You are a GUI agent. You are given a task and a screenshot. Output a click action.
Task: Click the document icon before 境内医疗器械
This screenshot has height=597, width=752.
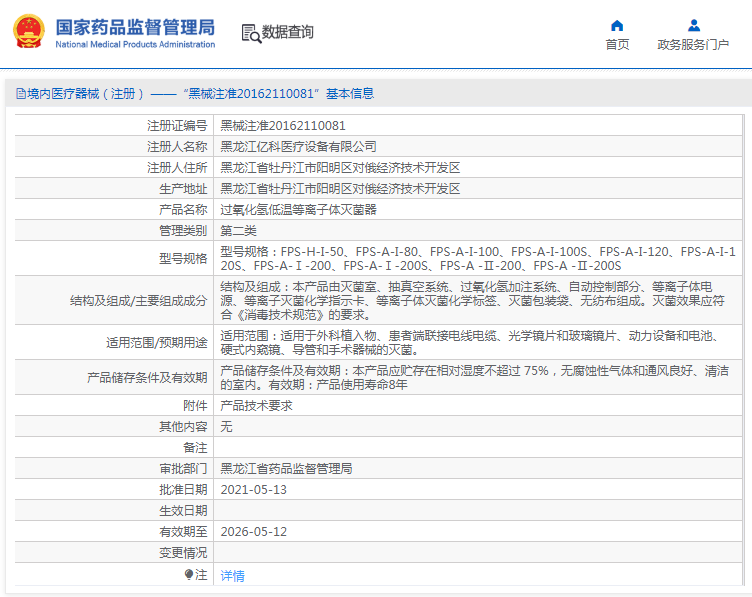[21, 94]
